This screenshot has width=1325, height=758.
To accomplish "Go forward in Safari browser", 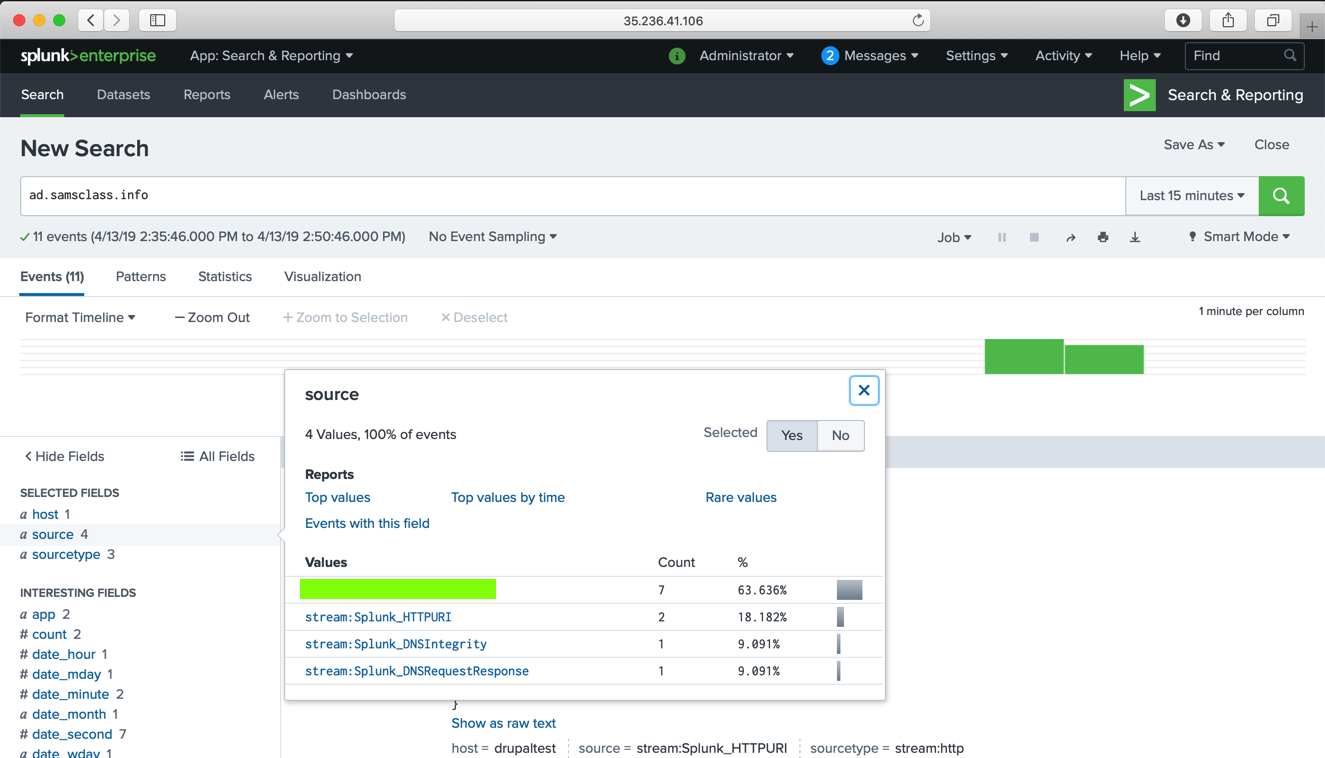I will (x=117, y=20).
